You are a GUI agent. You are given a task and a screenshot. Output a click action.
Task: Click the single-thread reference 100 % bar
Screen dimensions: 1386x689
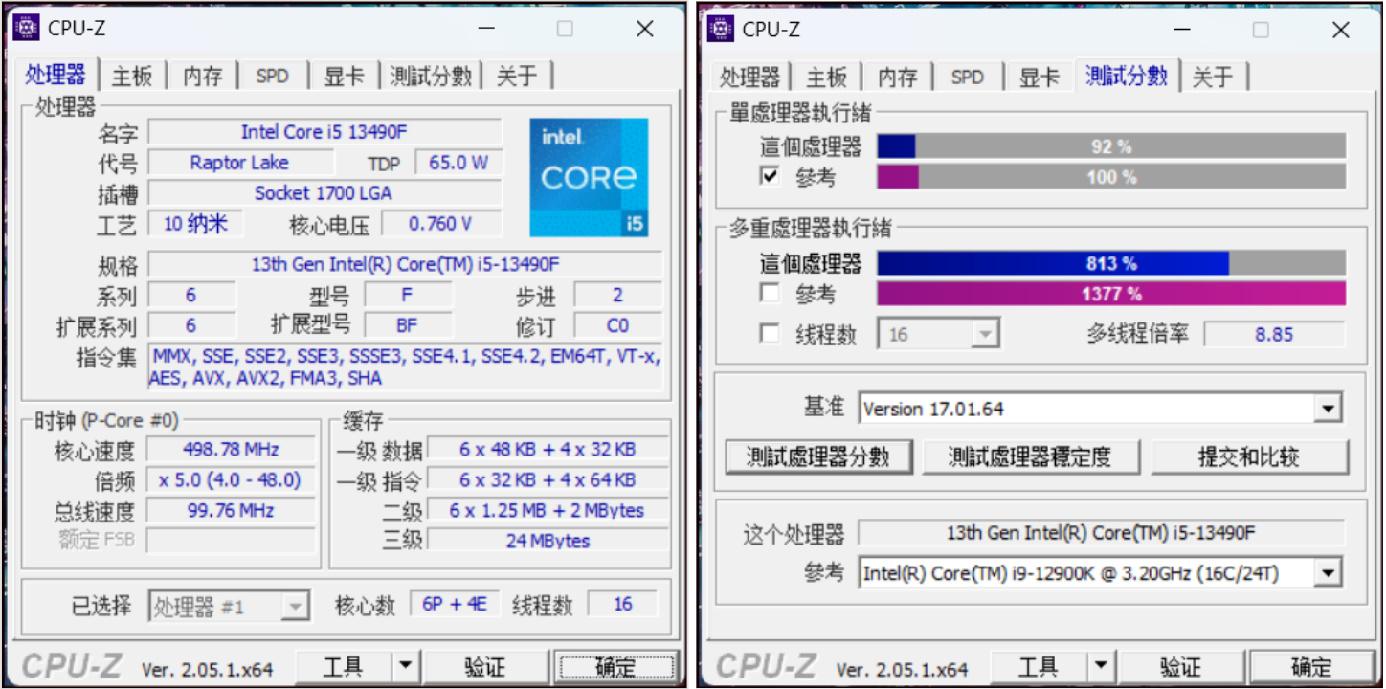pyautogui.click(x=1111, y=177)
